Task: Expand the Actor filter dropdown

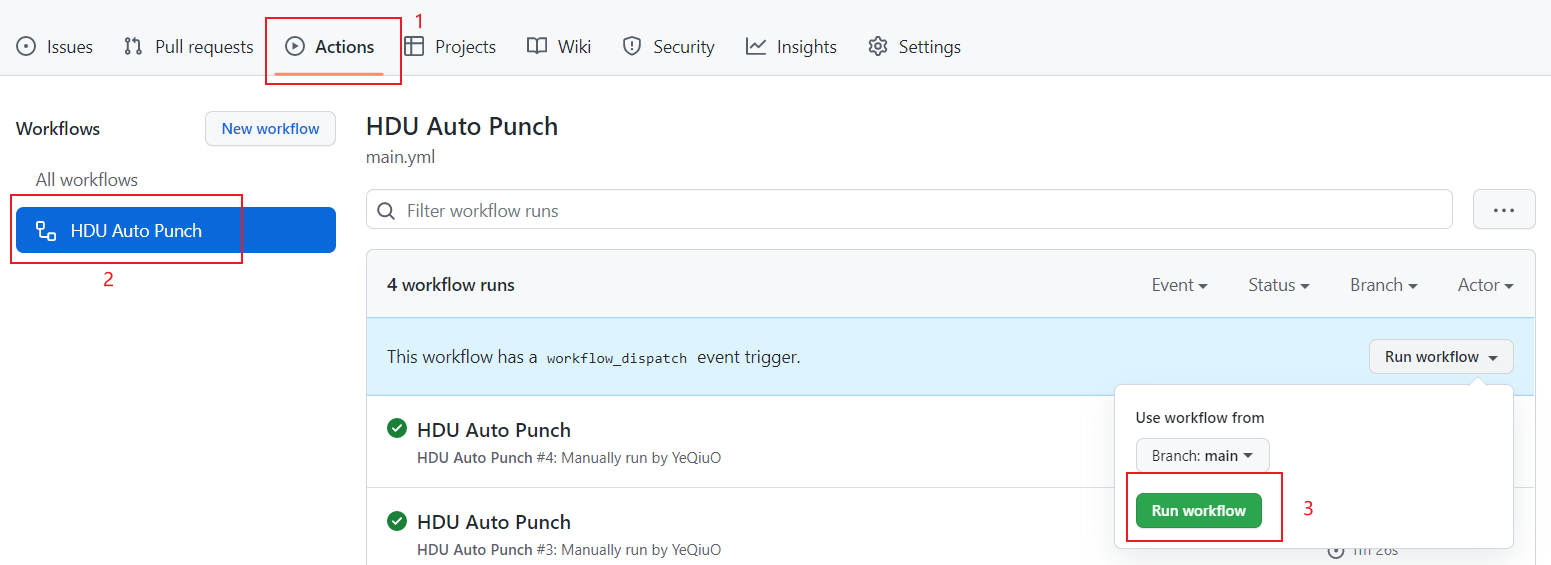Action: [1485, 285]
